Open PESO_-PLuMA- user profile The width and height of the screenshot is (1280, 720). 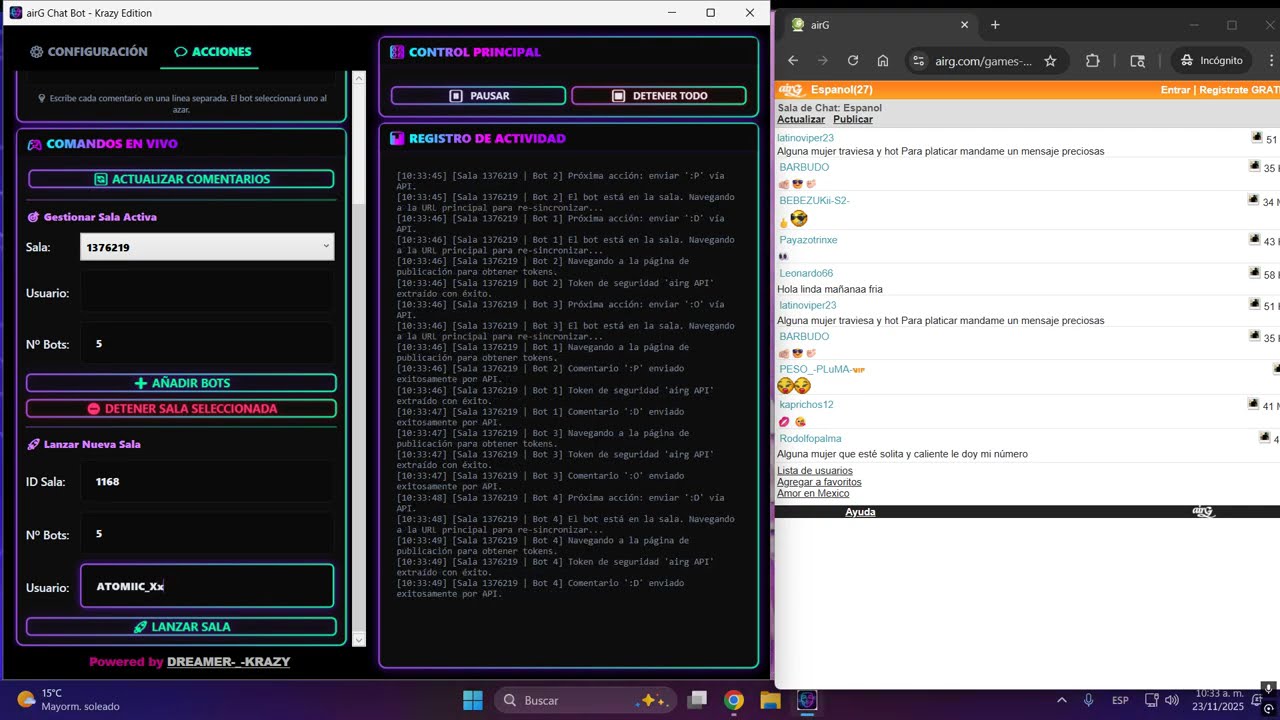(x=816, y=369)
